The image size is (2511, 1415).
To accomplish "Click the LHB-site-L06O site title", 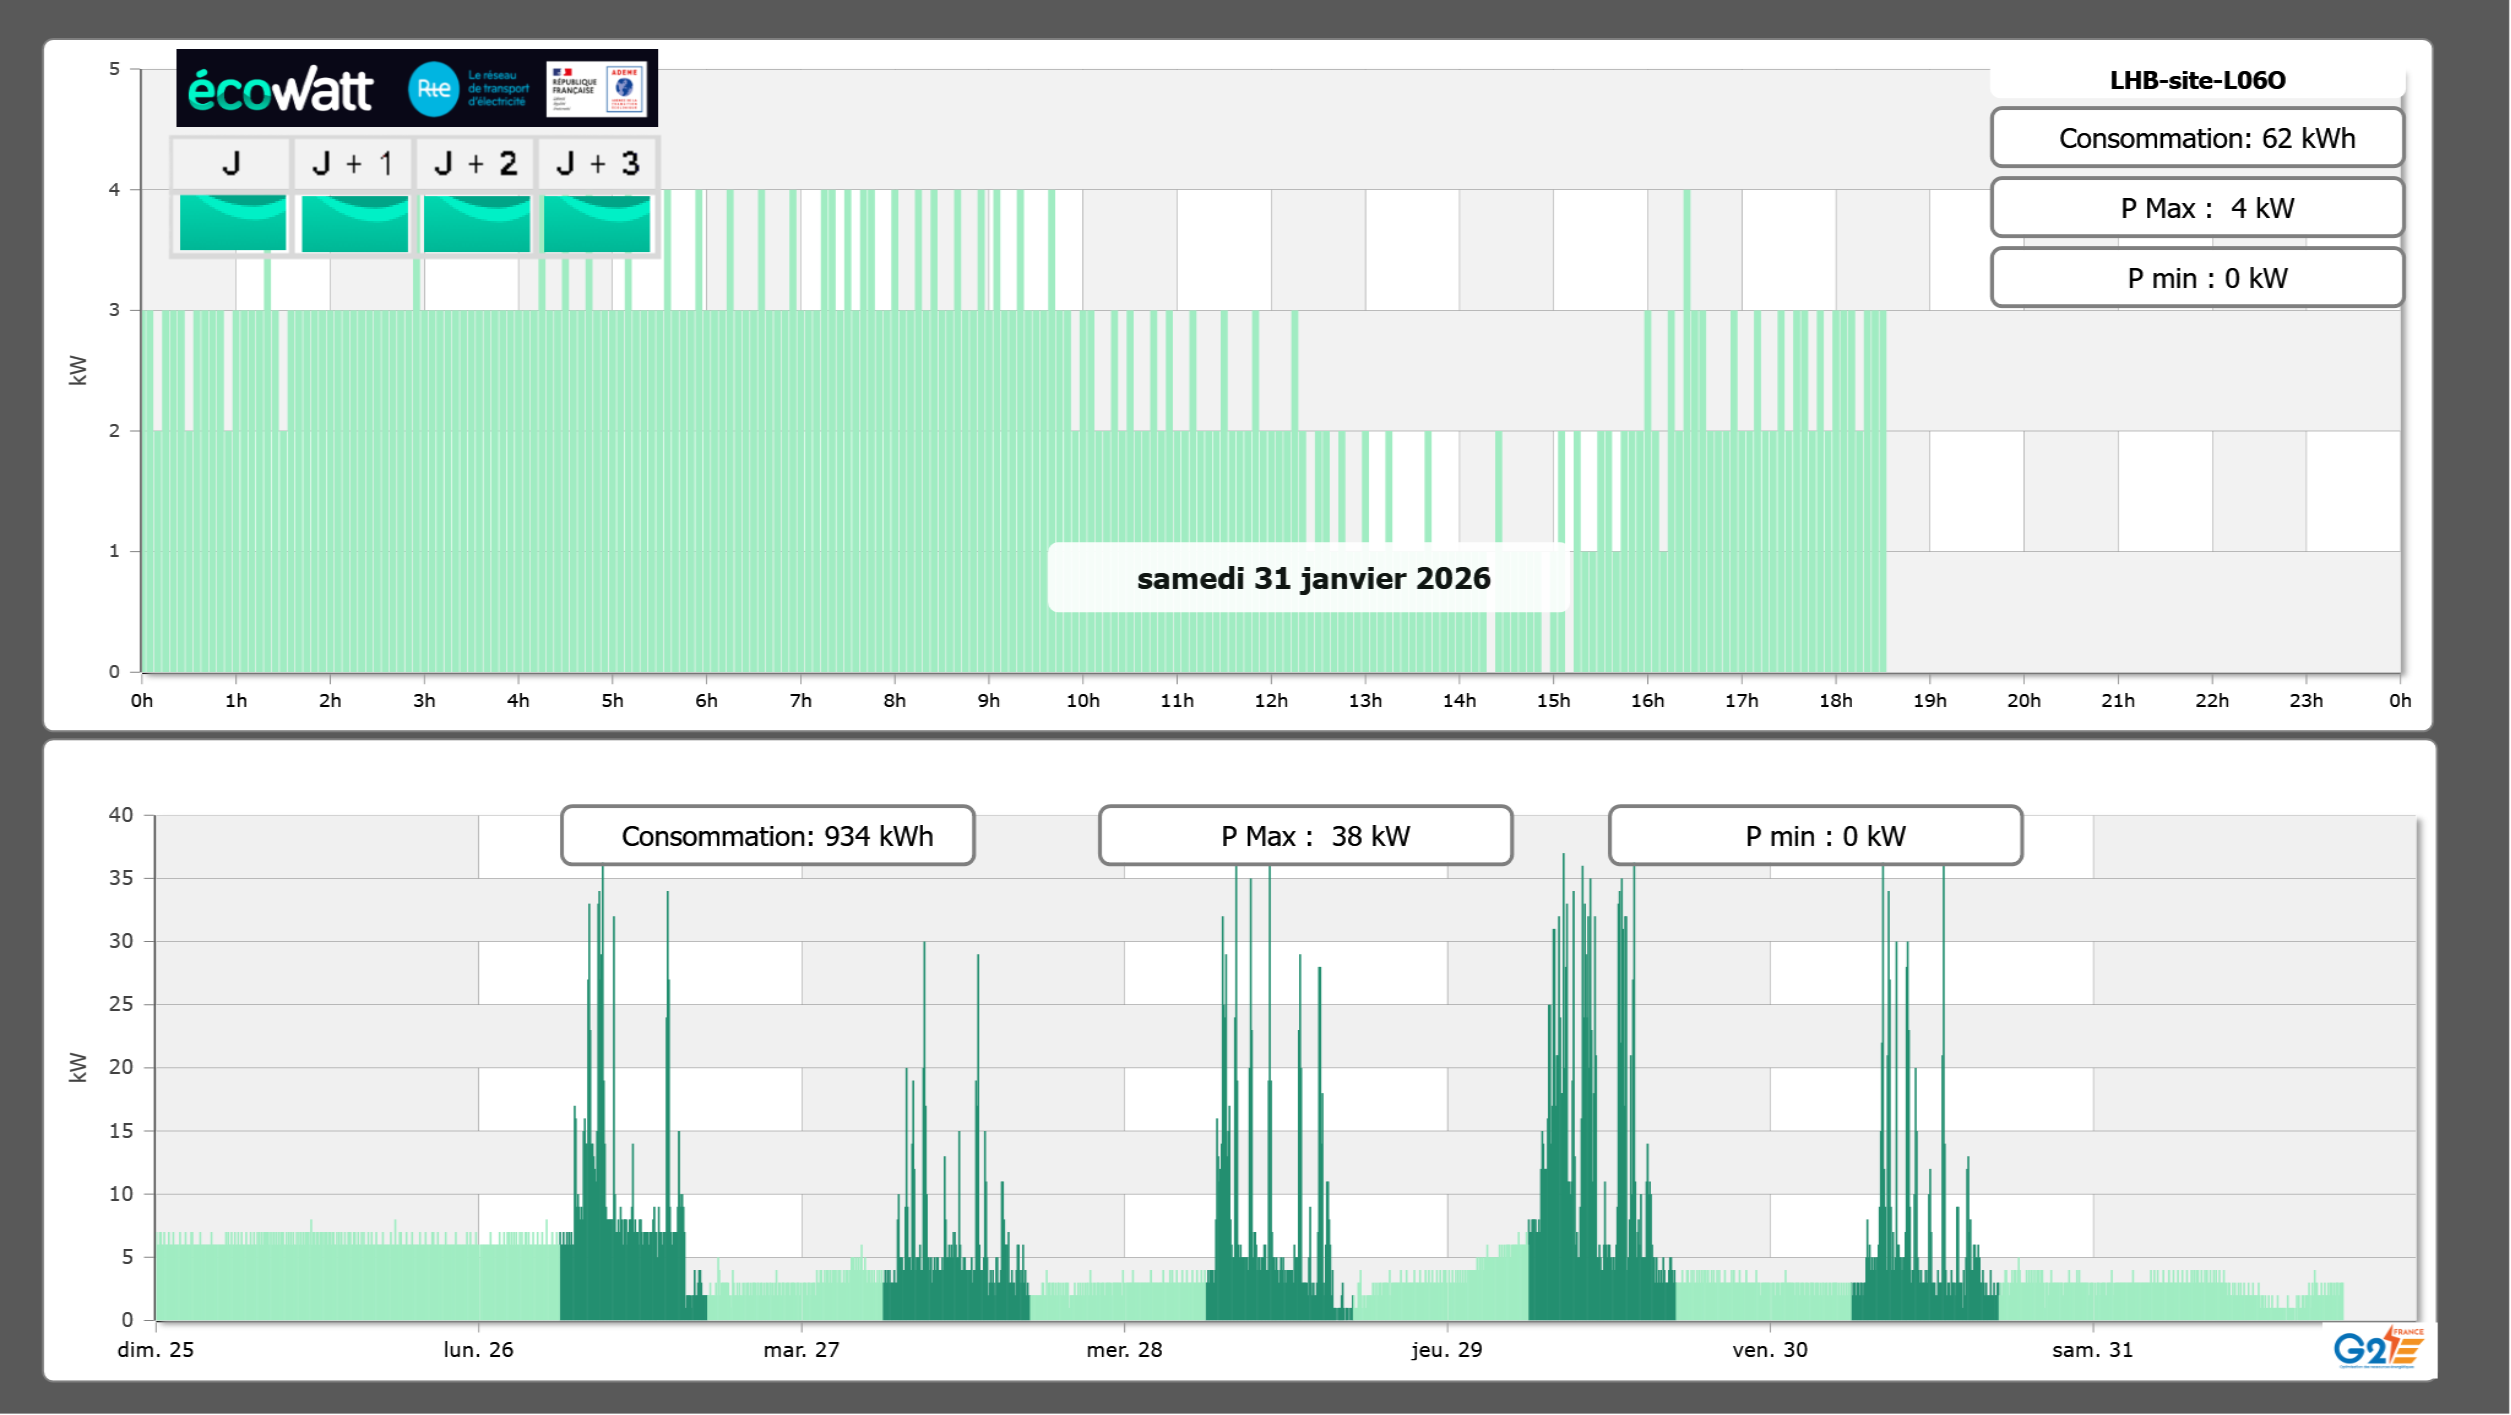I will 2197,80.
